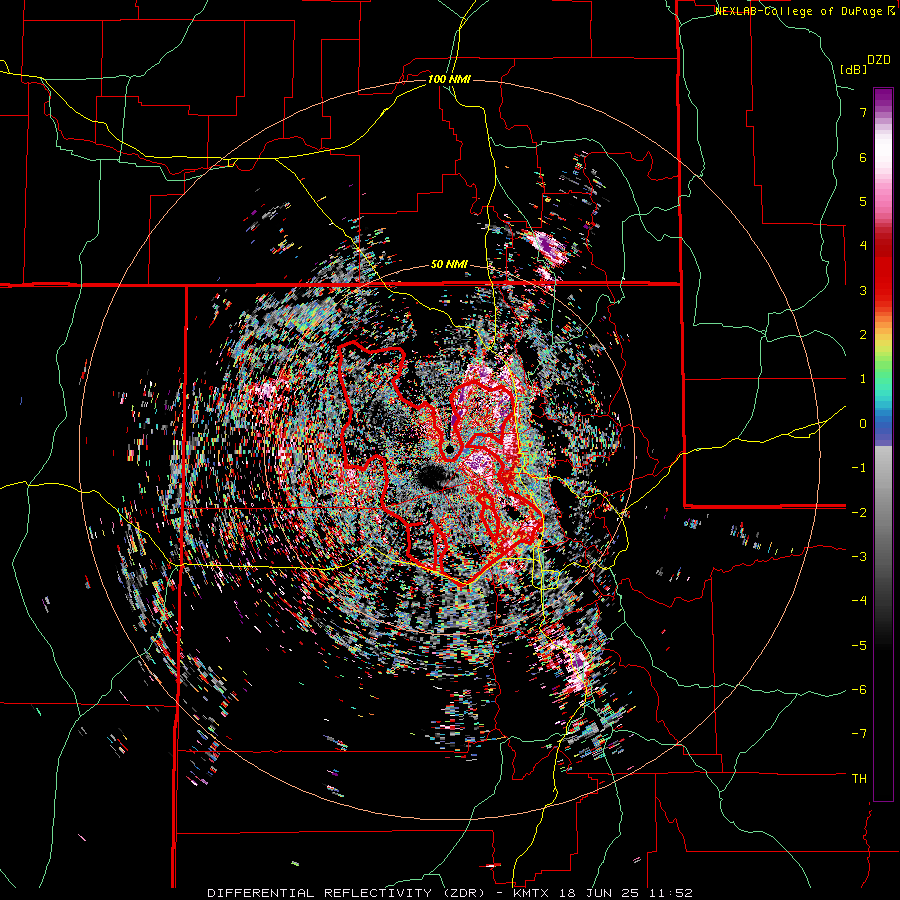
Task: Click the color scale value 4
Action: click(x=863, y=246)
